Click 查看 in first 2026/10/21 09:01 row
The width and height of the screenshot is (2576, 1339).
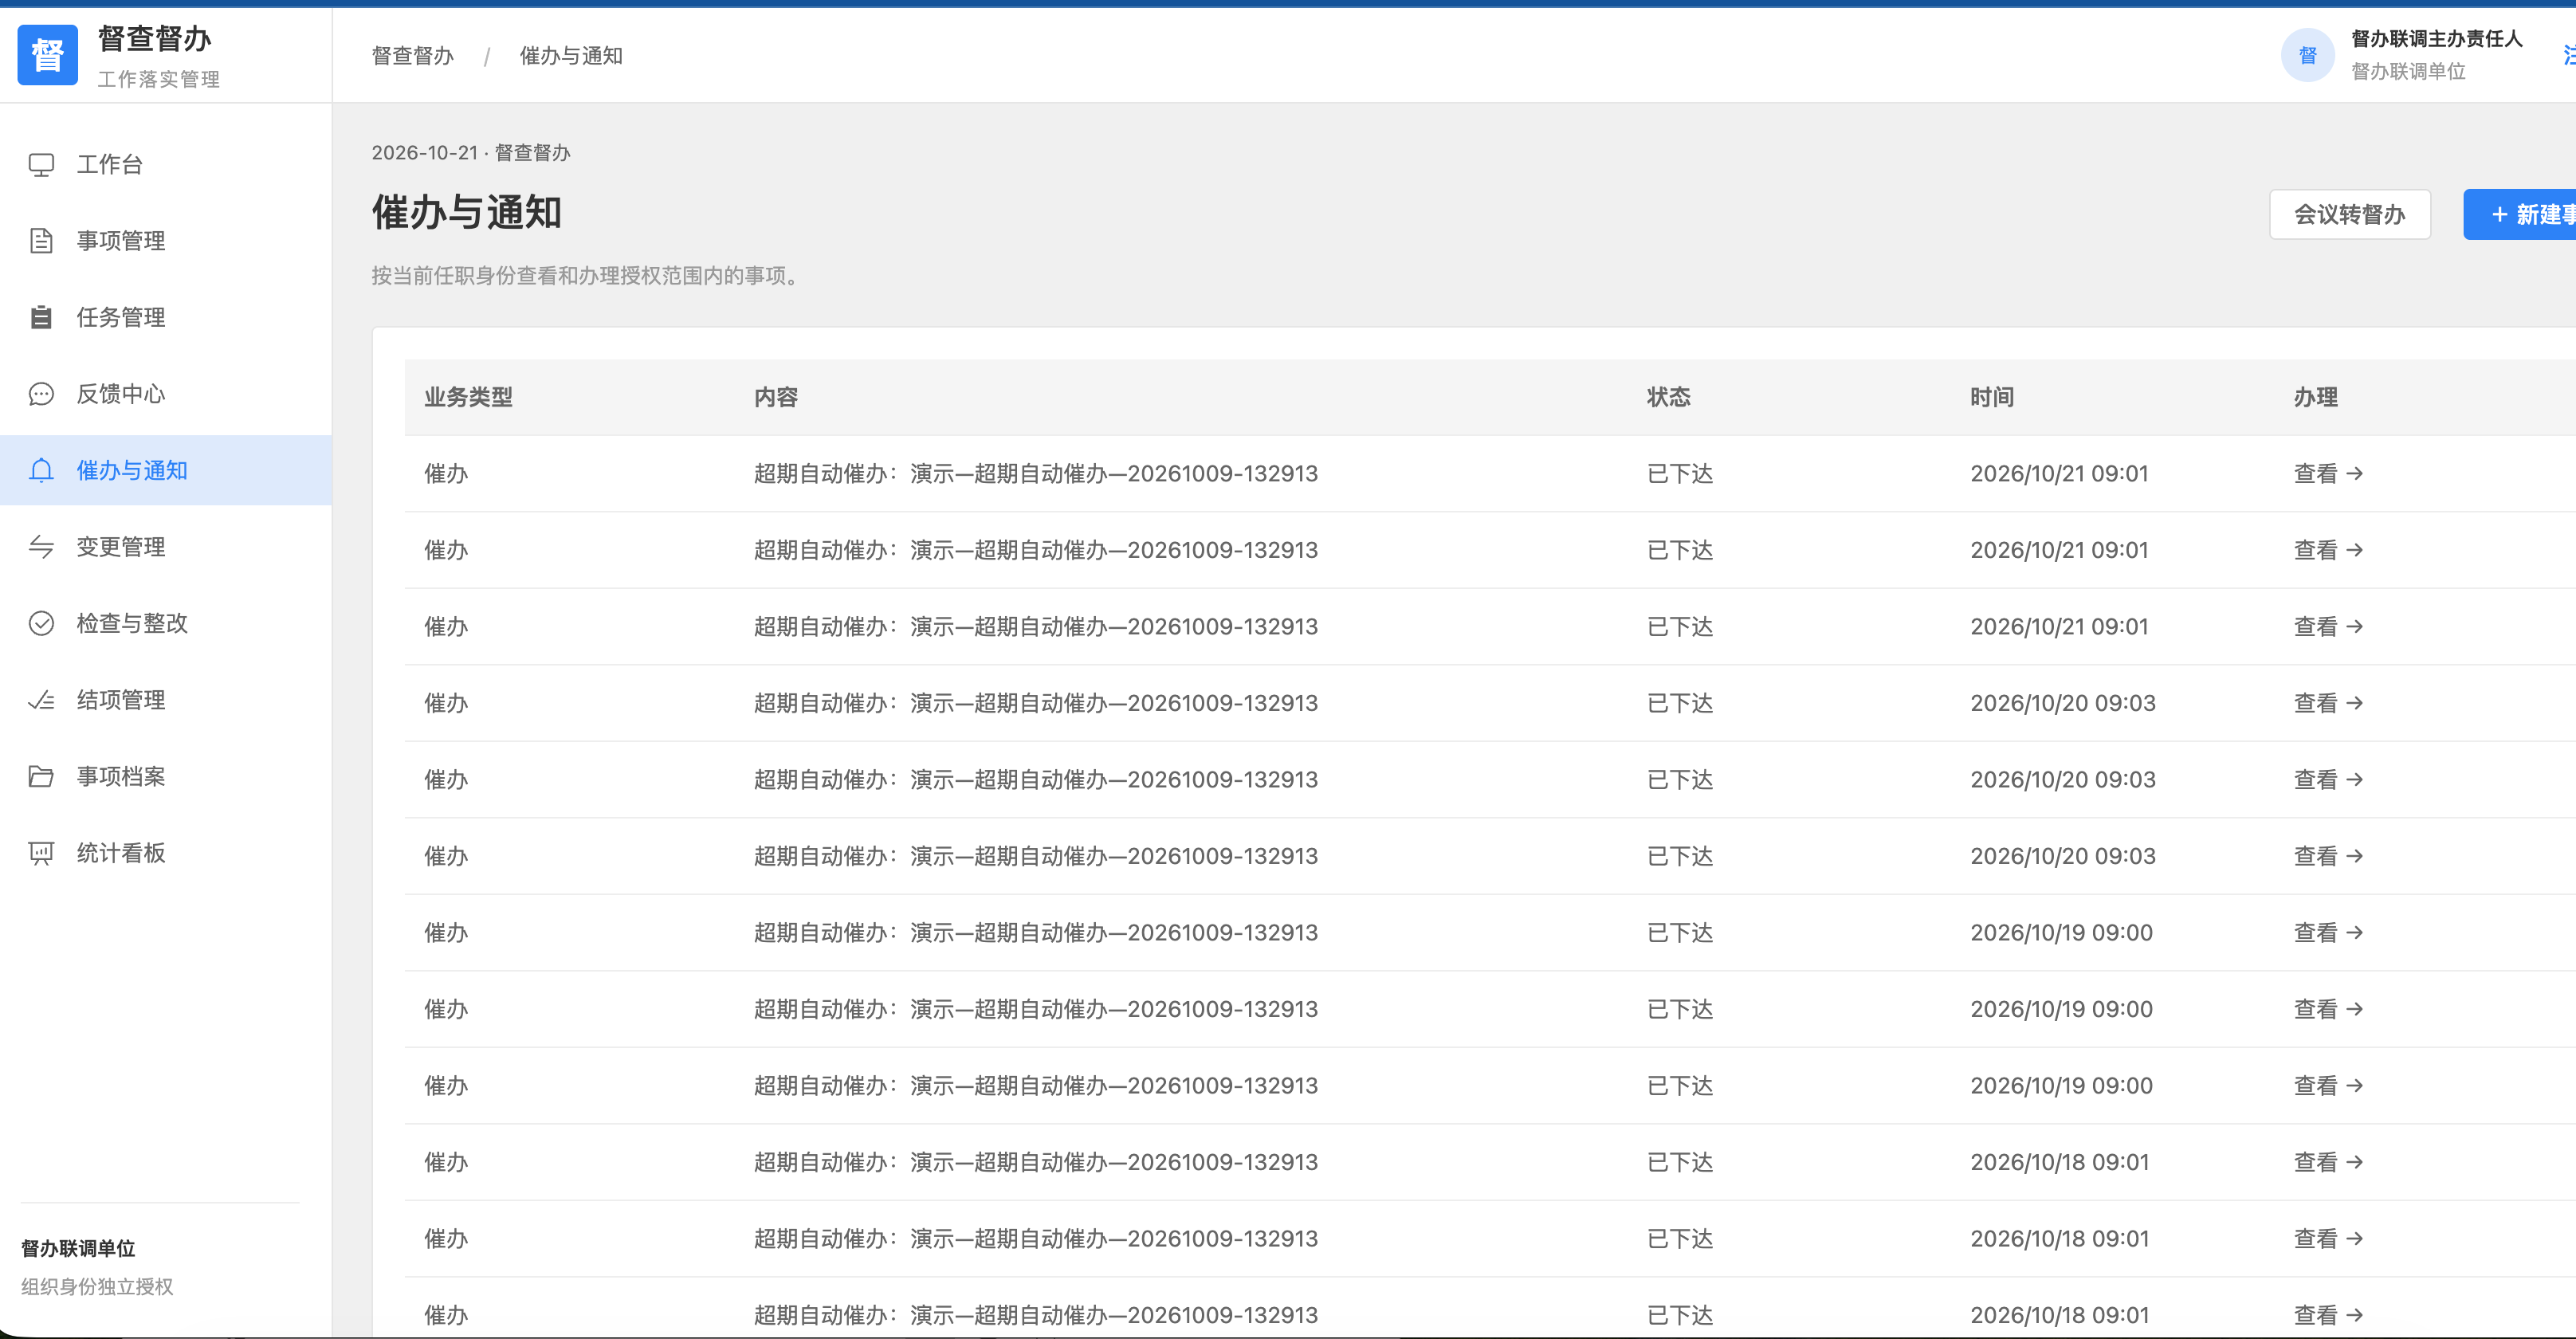pos(2327,473)
